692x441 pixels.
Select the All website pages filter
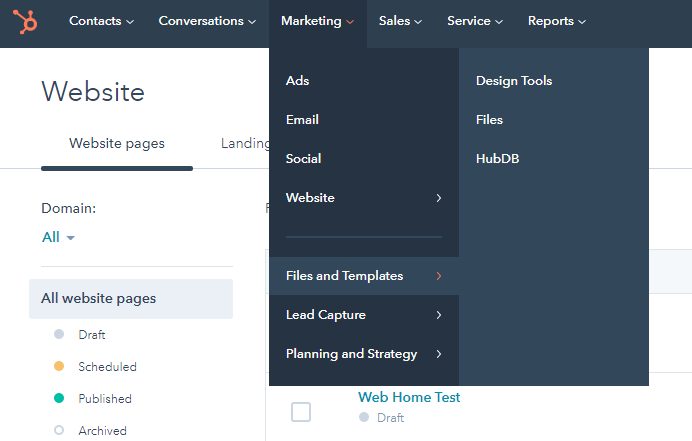pos(131,298)
